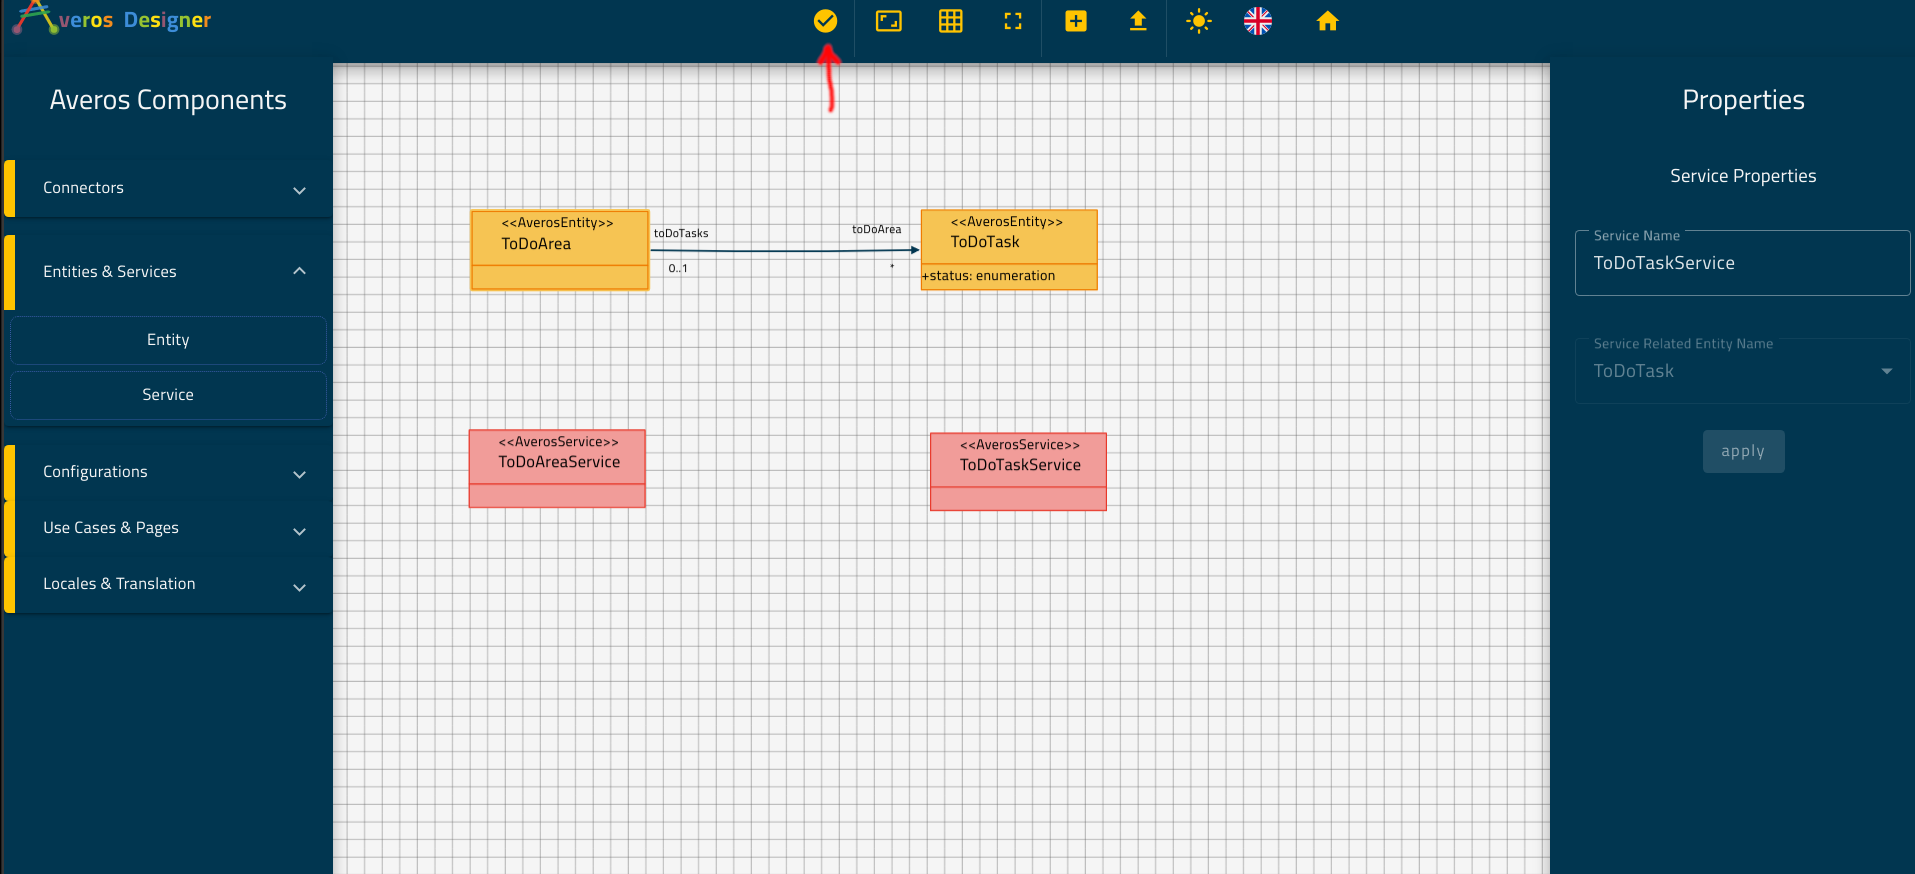Go to home via house icon
The image size is (1915, 874).
tap(1327, 21)
